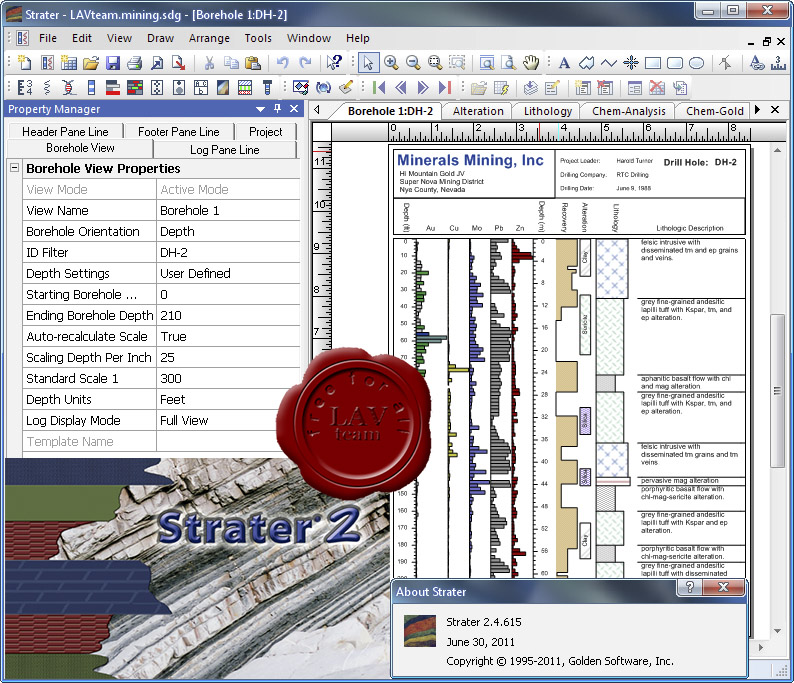
Task: Close the About Strater dialog
Action: pos(723,587)
